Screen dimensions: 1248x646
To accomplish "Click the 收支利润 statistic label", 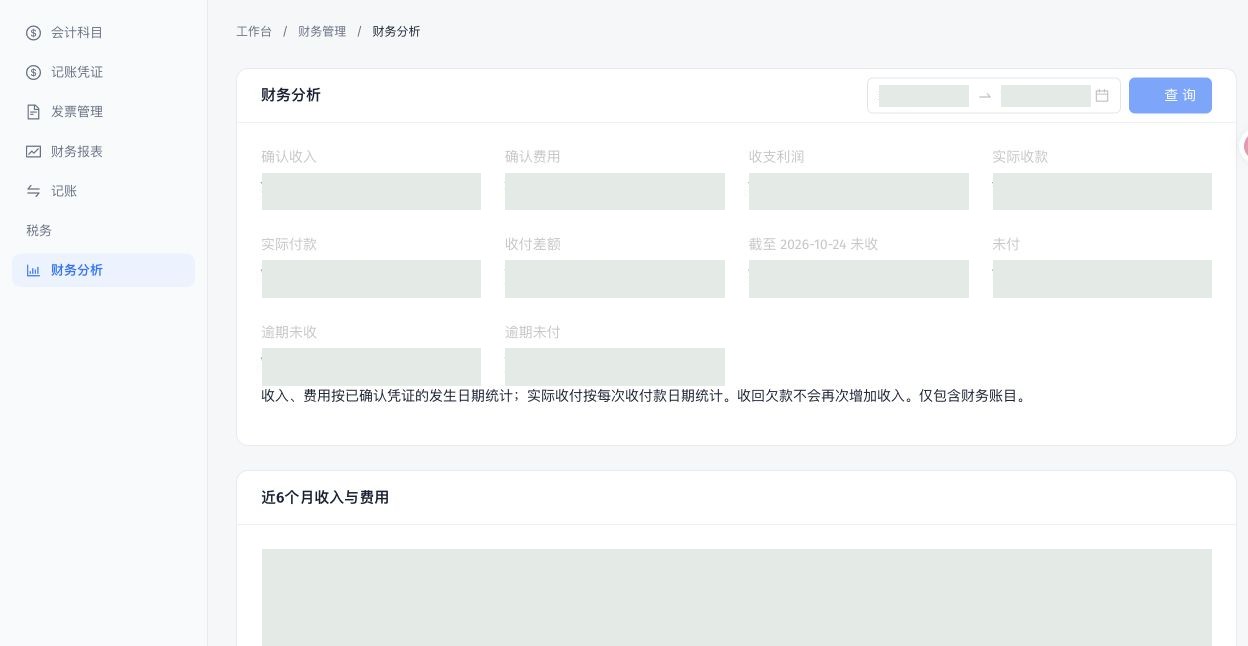I will [777, 157].
